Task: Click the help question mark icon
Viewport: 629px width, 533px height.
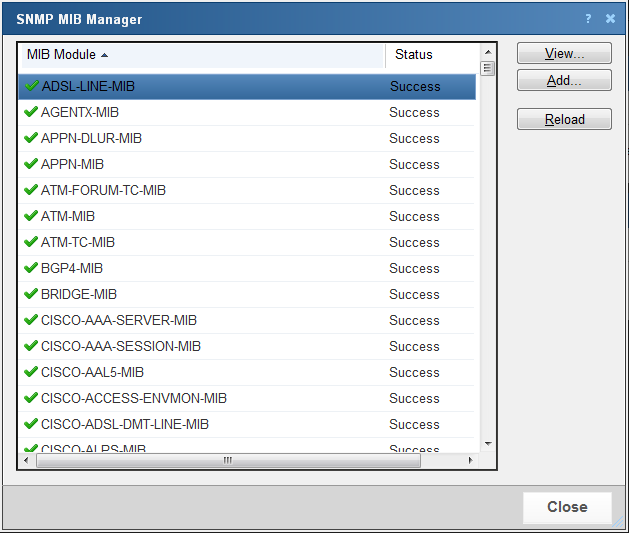Action: point(588,19)
